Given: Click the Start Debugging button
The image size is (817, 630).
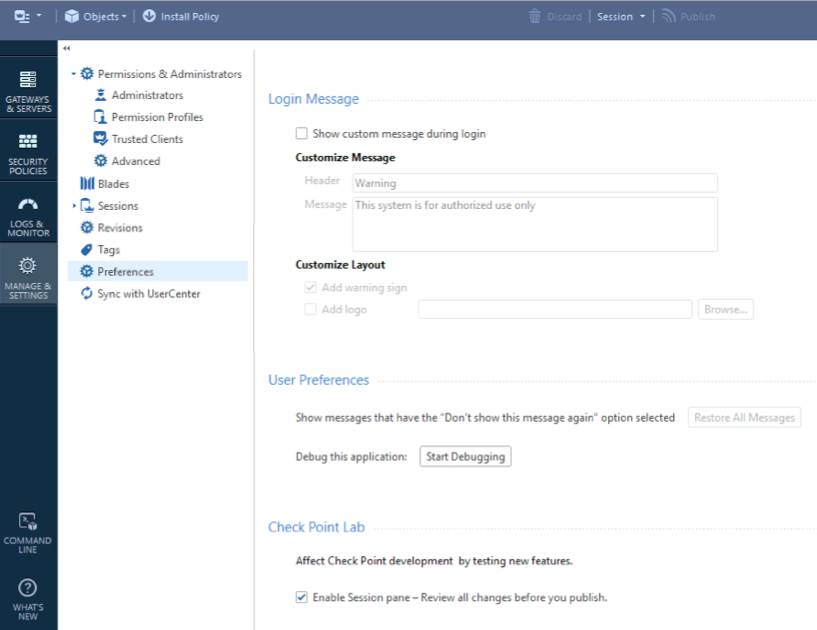Looking at the screenshot, I should [x=465, y=456].
